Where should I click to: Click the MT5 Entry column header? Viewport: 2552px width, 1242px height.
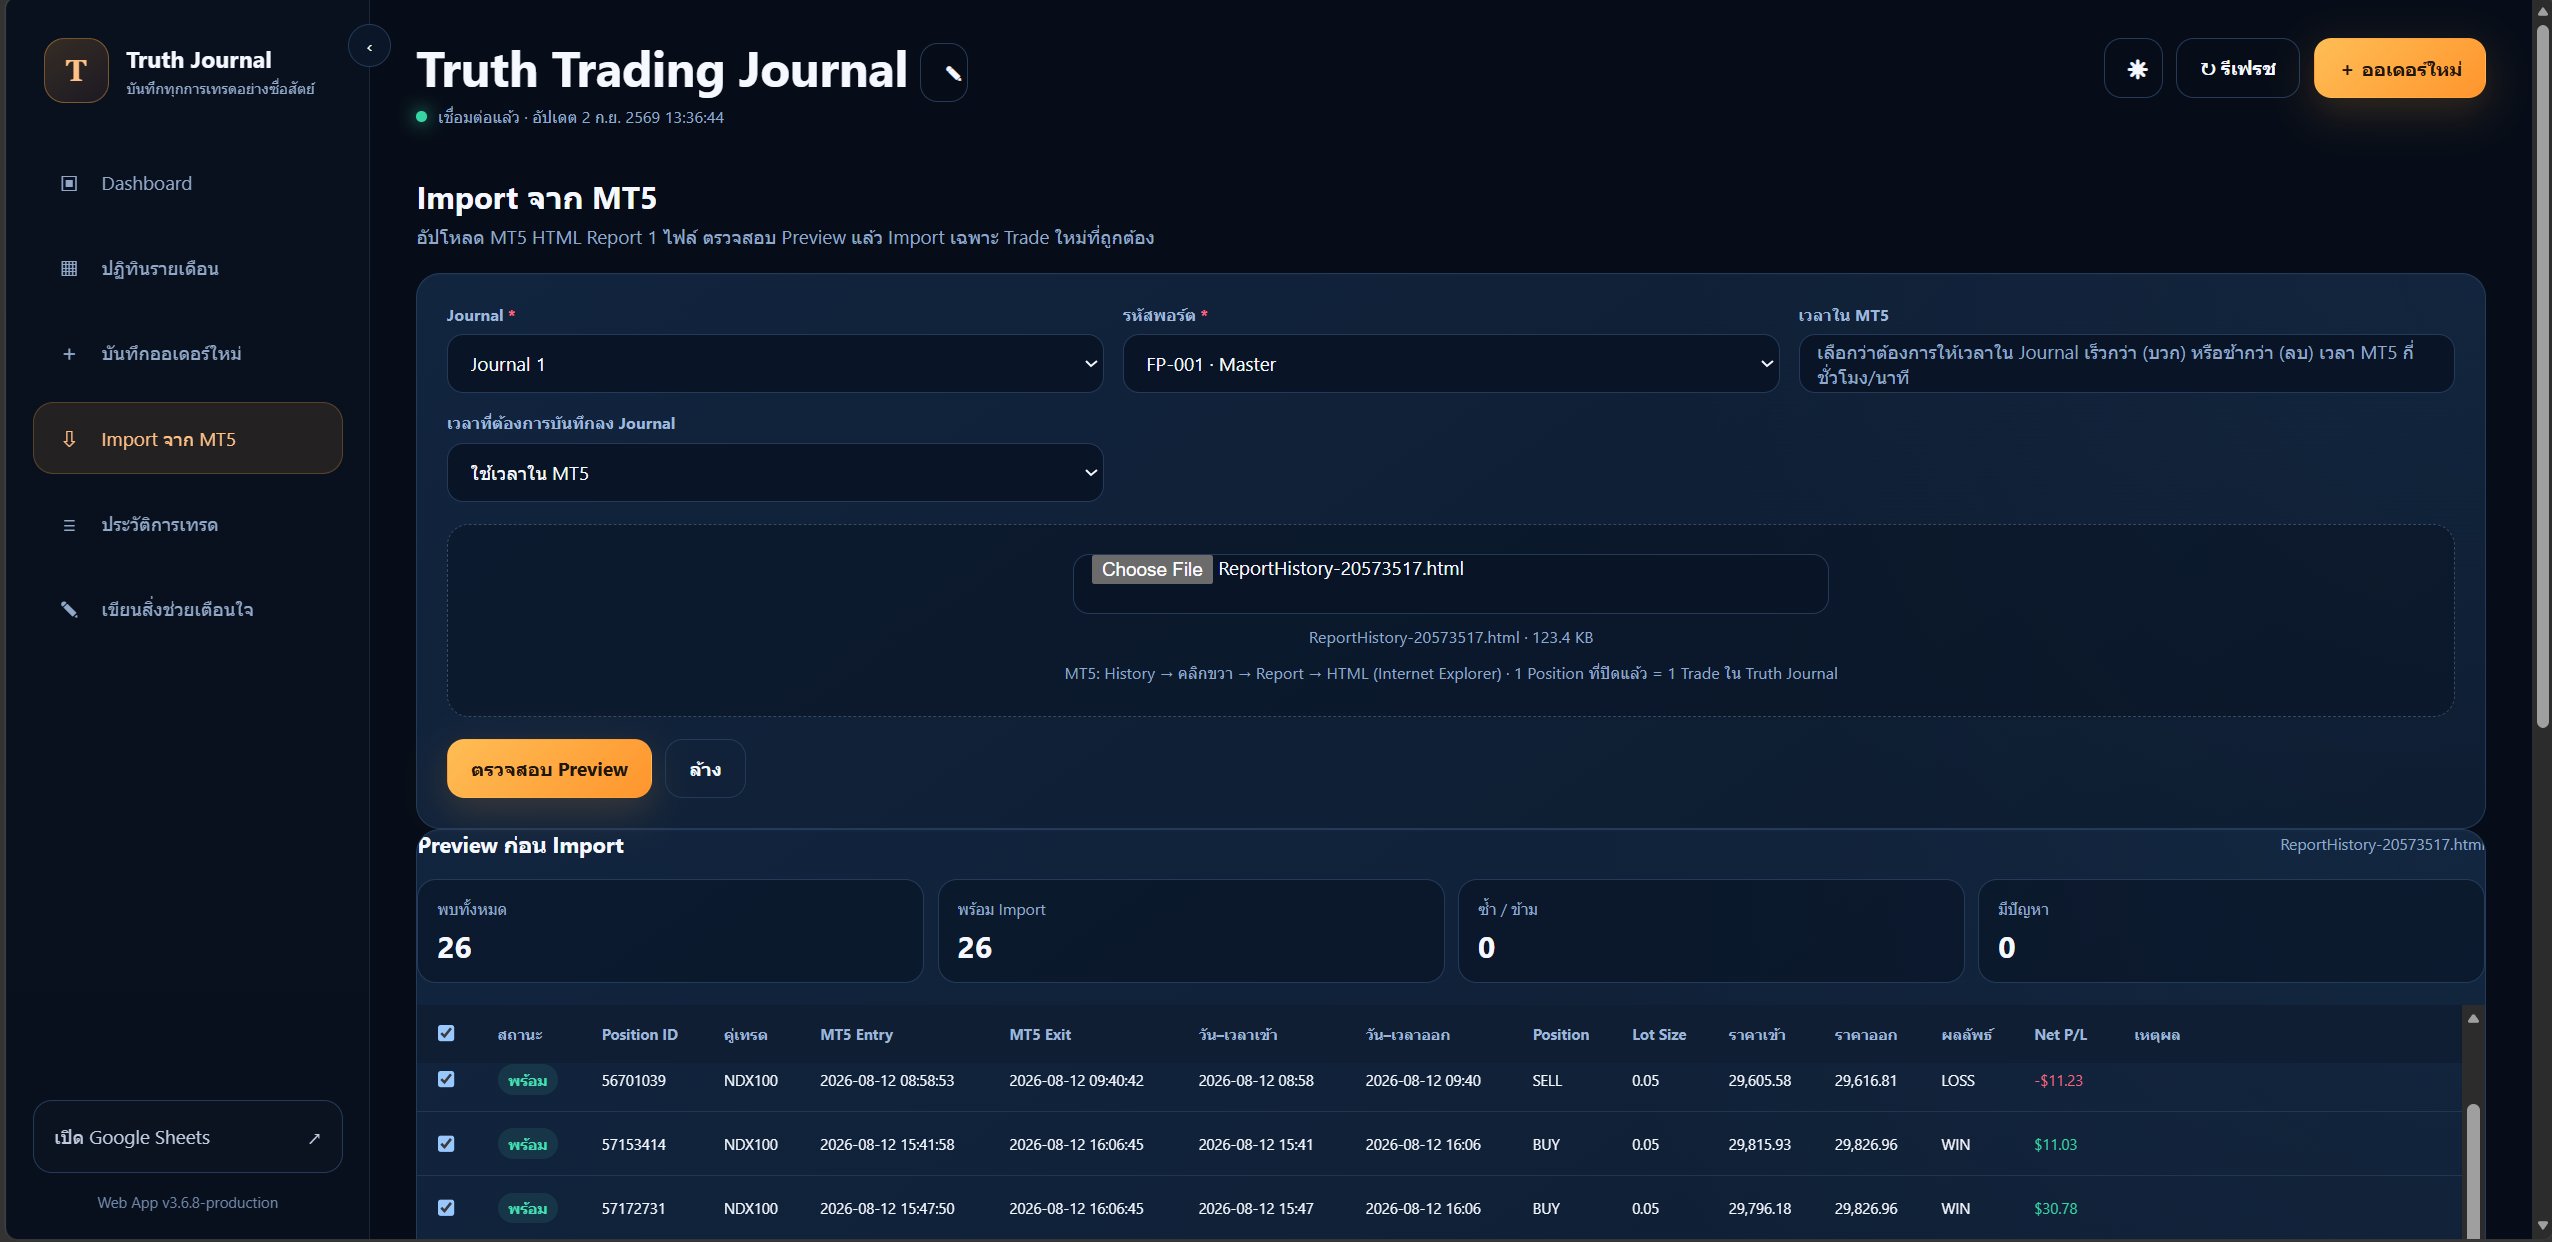coord(856,1035)
